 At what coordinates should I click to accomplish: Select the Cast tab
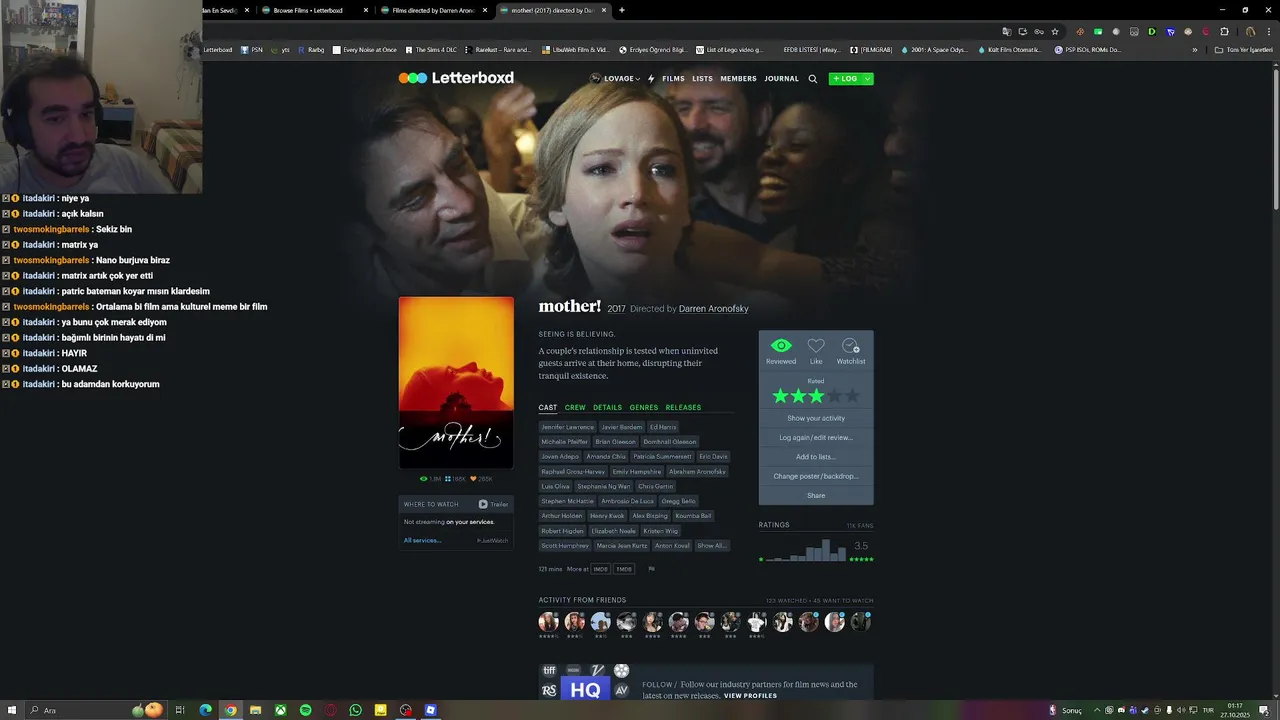click(548, 407)
